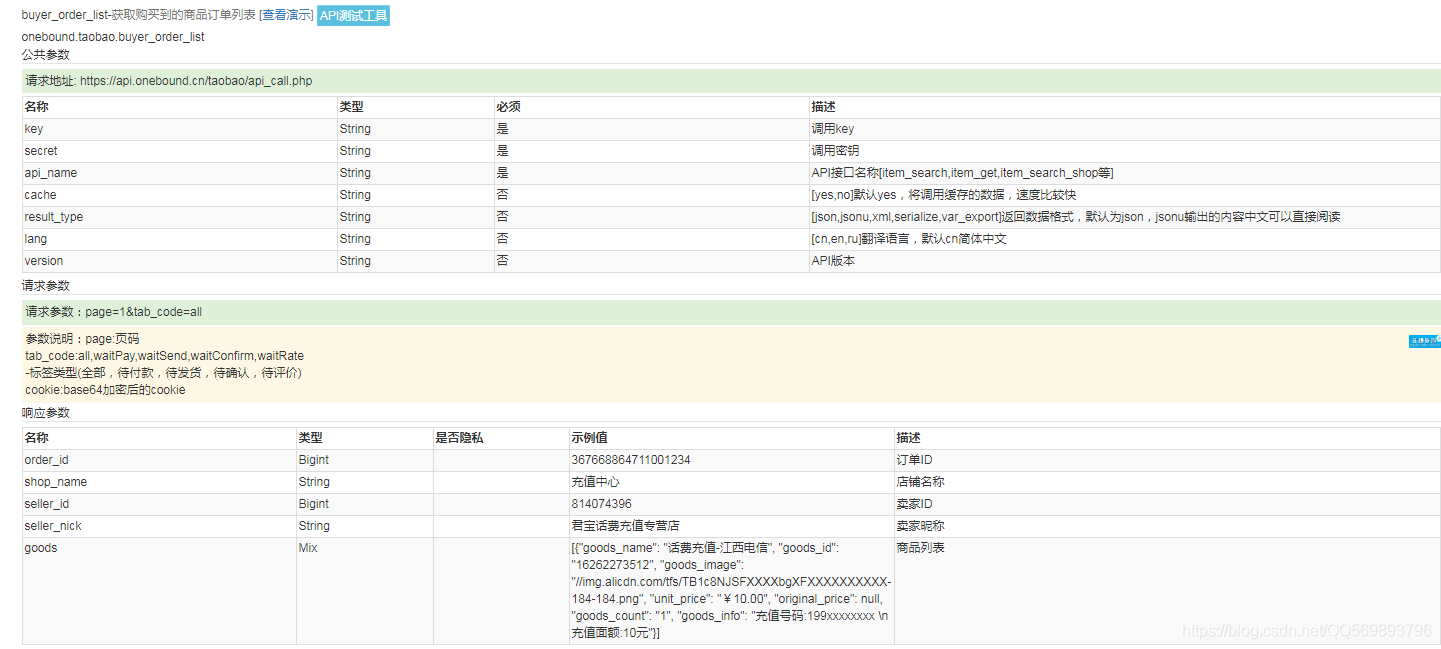This screenshot has width=1441, height=649.
Task: Click the 公共参数 section heading
Action: coord(46,55)
